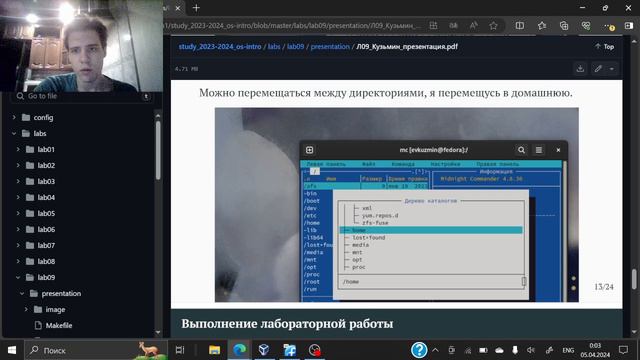Expand the lab03 folder chevron
This screenshot has height=360, width=640.
pos(18,181)
